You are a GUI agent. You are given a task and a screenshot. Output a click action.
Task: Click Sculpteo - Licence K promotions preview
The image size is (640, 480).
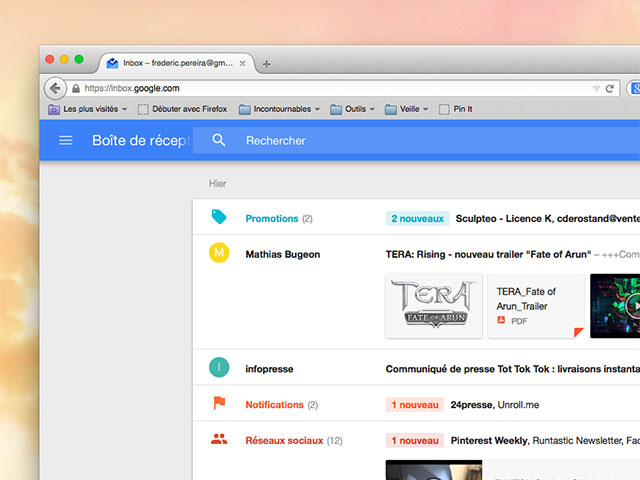pos(548,218)
